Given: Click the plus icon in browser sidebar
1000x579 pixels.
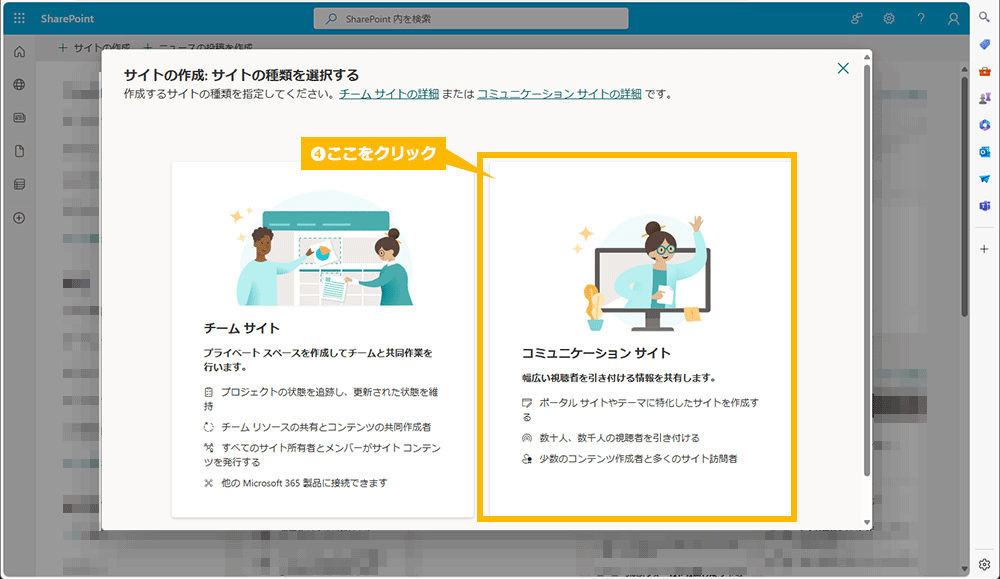Looking at the screenshot, I should [x=985, y=249].
